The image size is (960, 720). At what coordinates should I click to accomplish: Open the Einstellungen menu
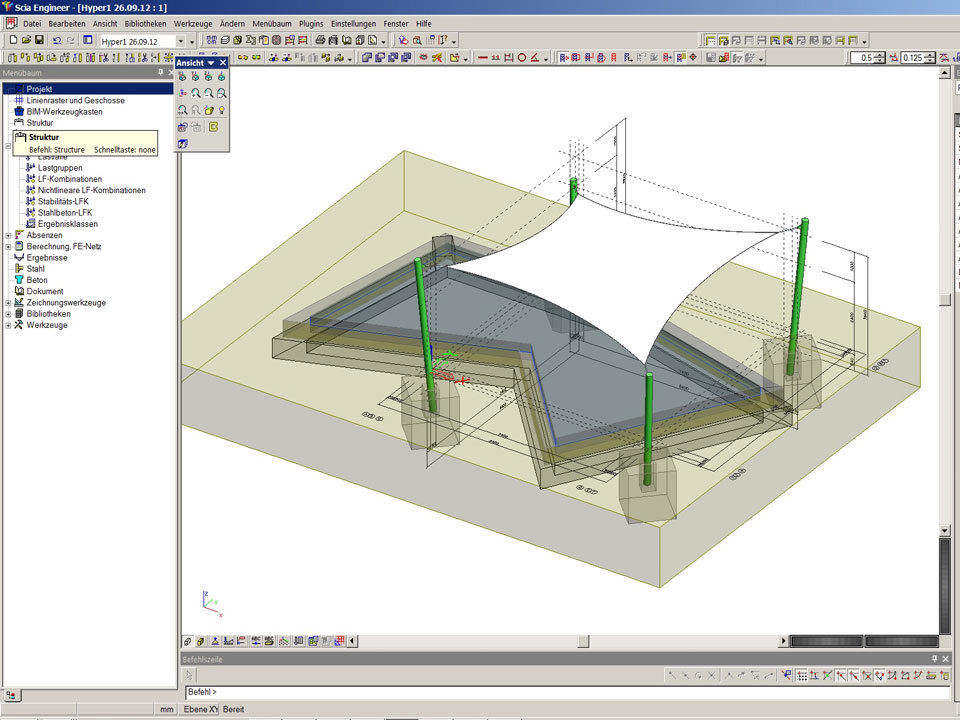354,22
